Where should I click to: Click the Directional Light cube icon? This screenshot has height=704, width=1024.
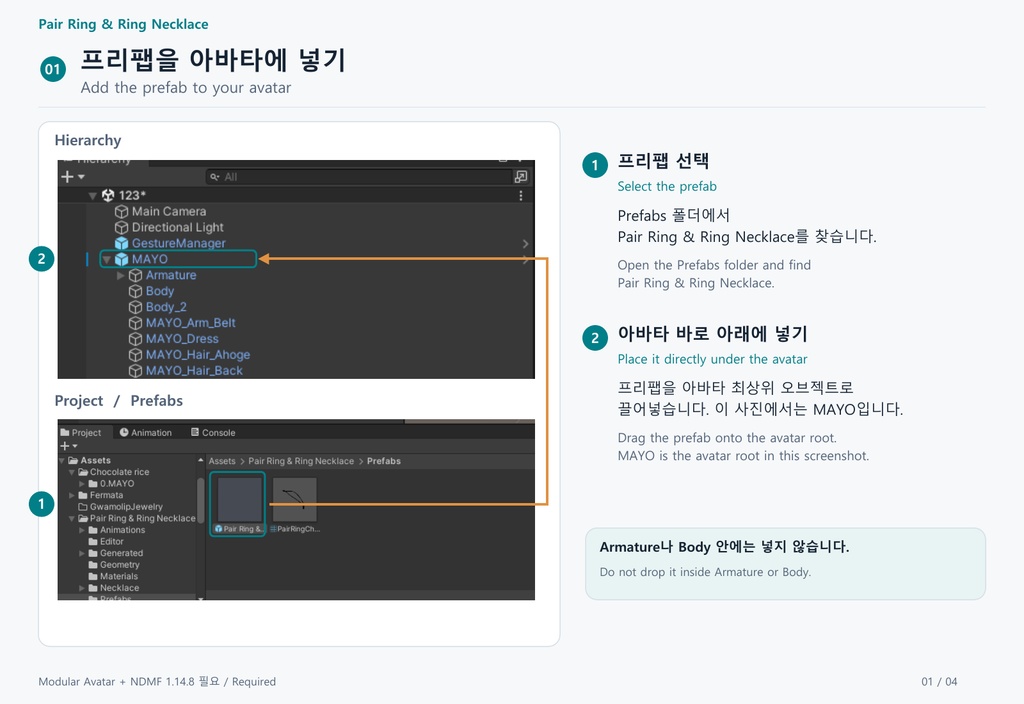121,227
